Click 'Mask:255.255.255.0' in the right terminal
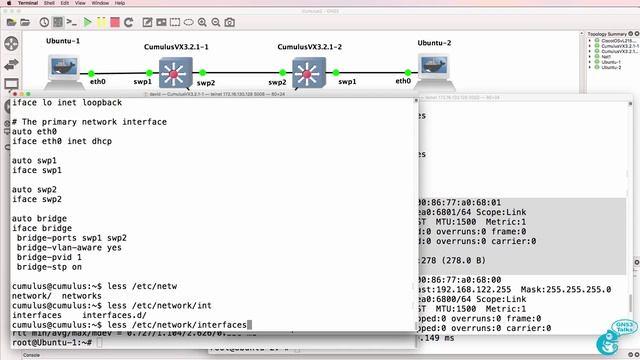The width and height of the screenshot is (640, 360). [x=566, y=289]
